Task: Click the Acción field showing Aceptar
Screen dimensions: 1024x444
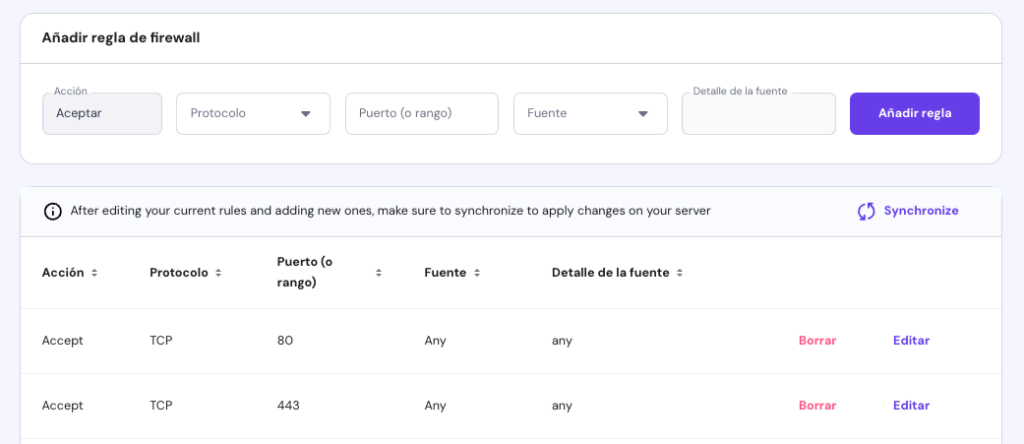Action: click(x=102, y=114)
